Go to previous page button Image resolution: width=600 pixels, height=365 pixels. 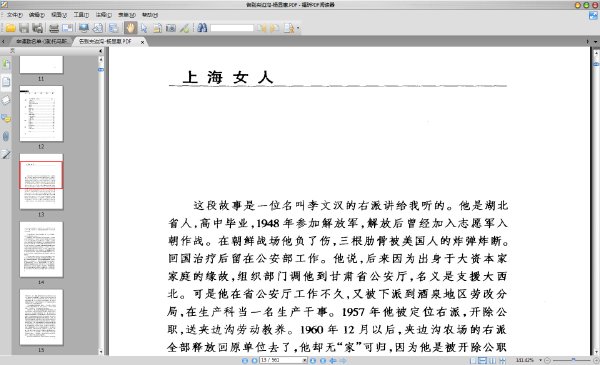click(254, 360)
